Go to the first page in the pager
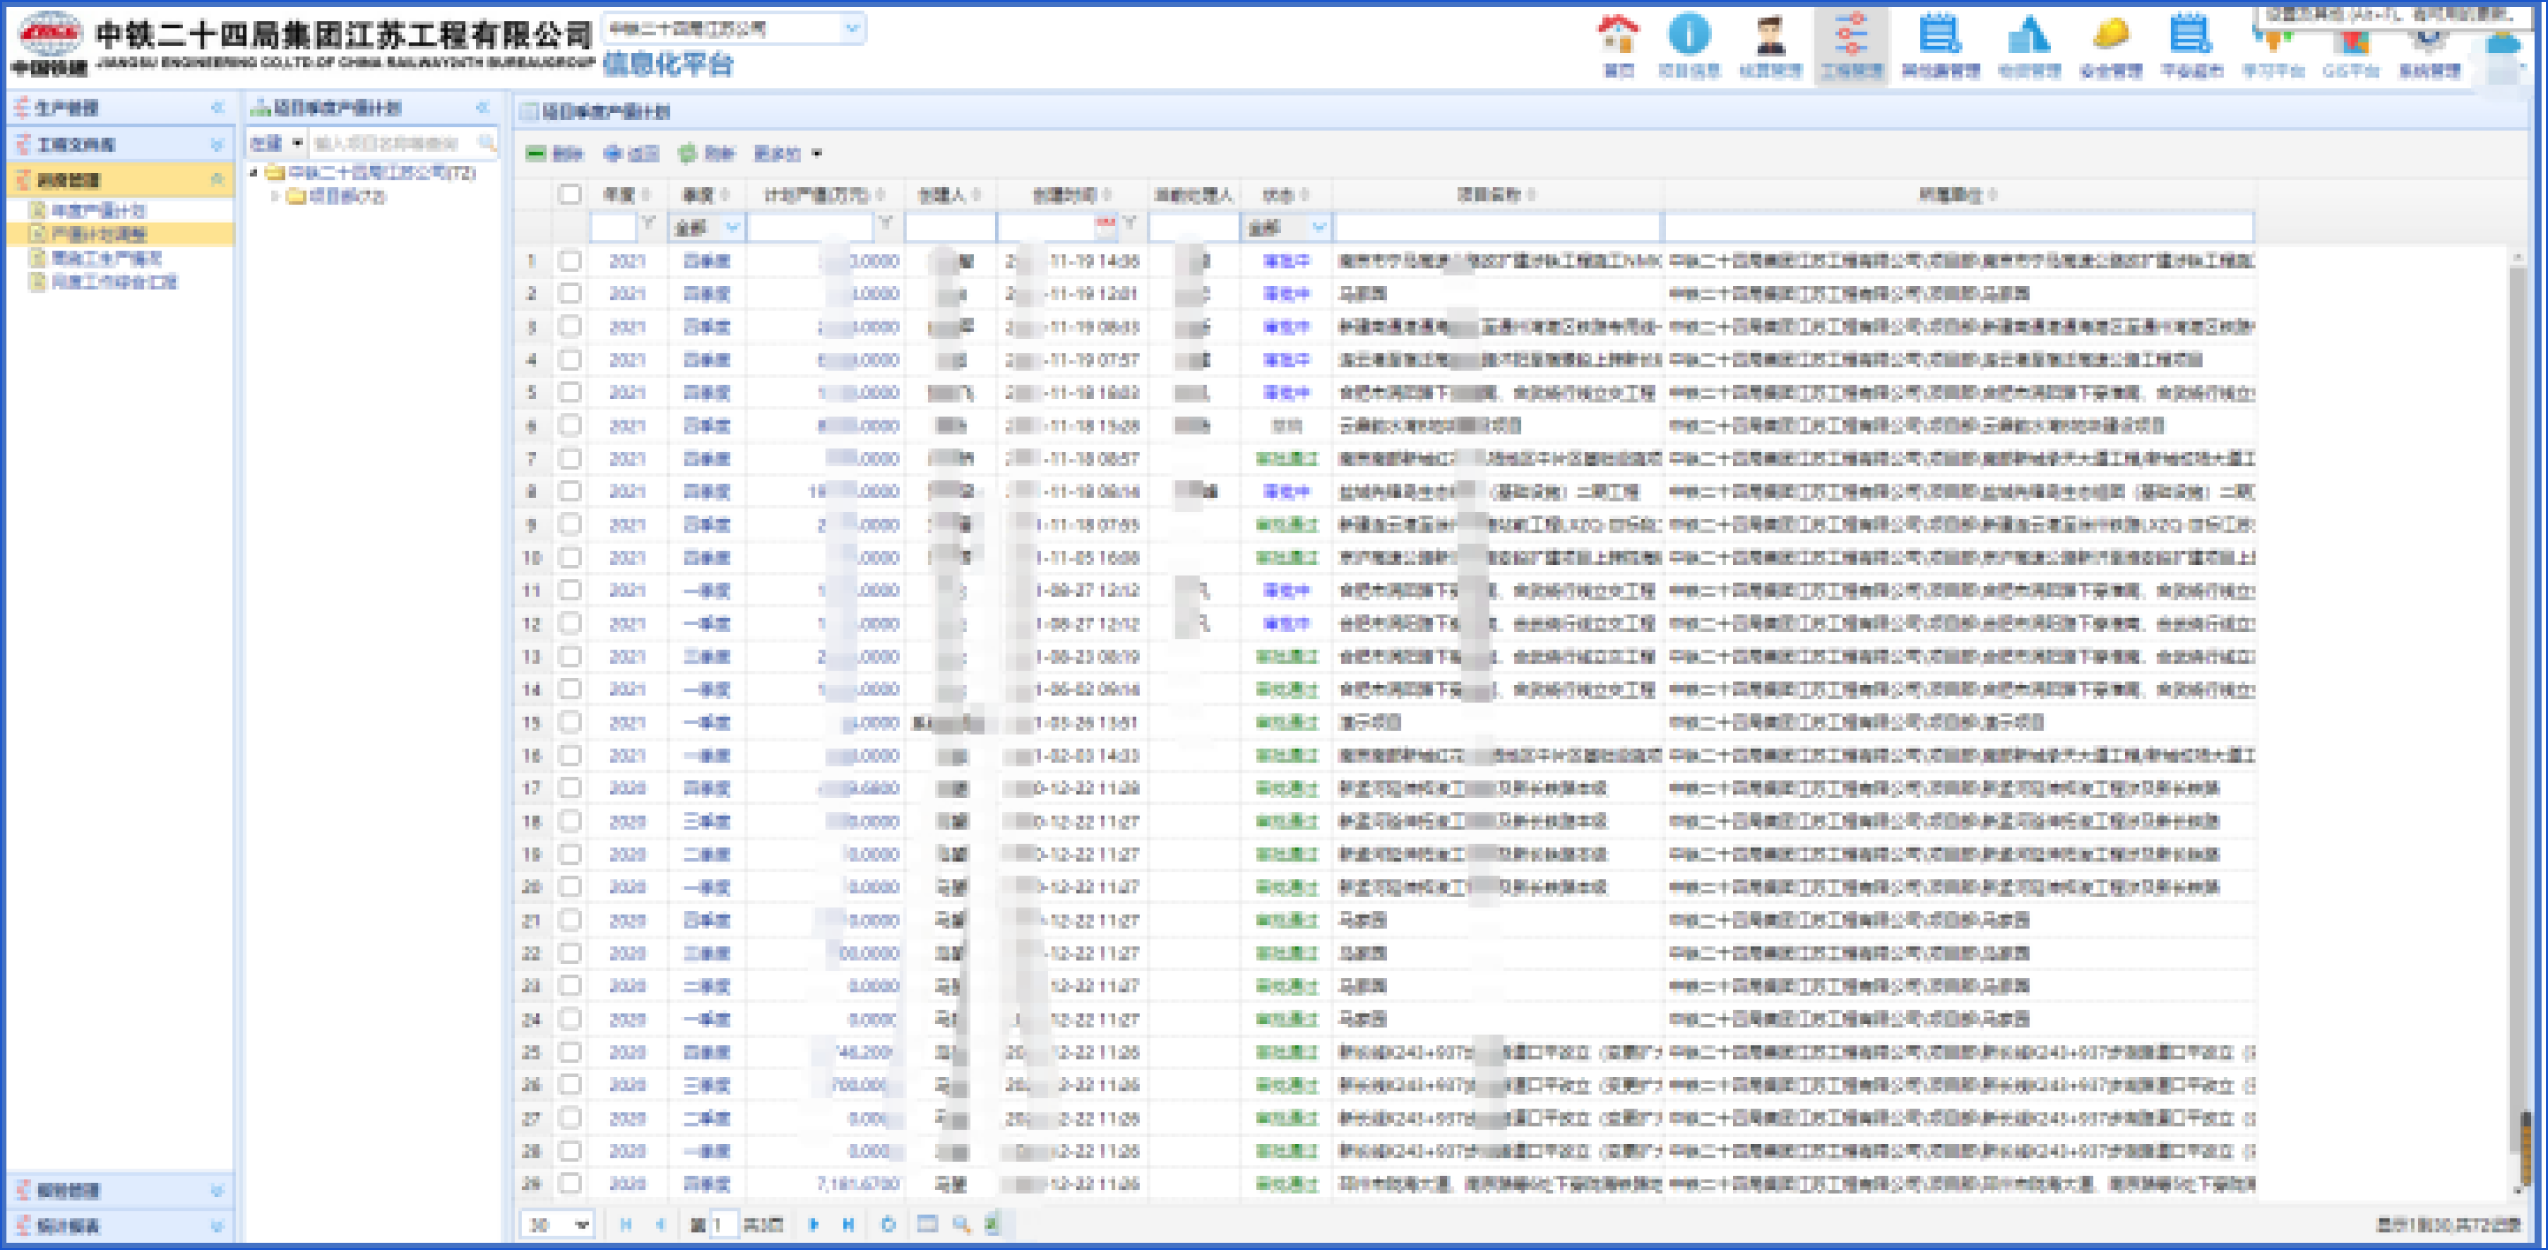This screenshot has height=1250, width=2548. [x=626, y=1224]
